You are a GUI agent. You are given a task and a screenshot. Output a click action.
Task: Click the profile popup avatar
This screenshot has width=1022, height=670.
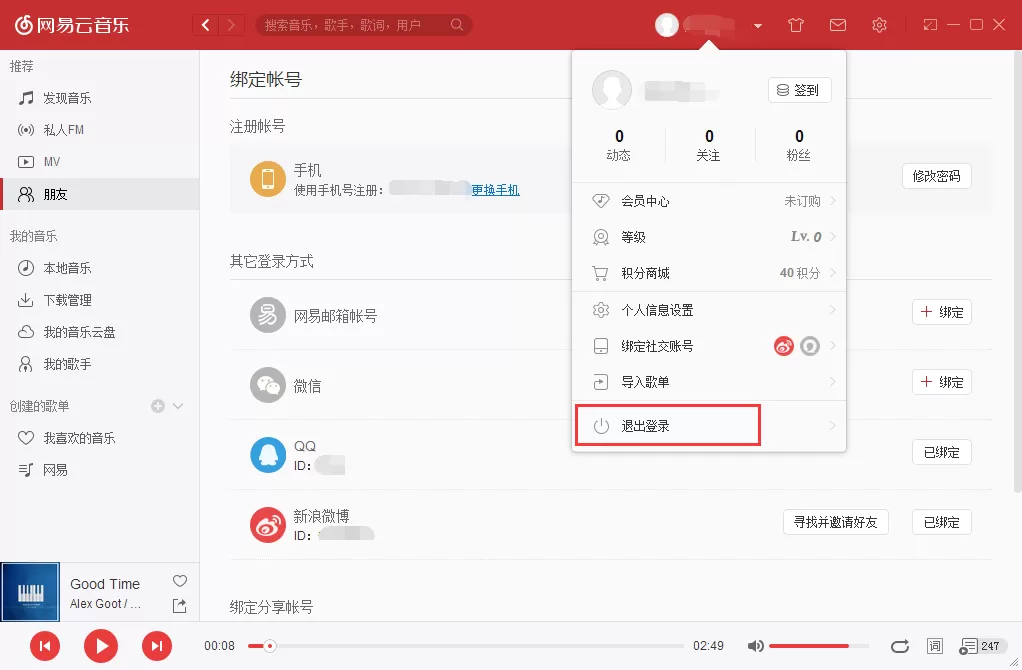[611, 89]
